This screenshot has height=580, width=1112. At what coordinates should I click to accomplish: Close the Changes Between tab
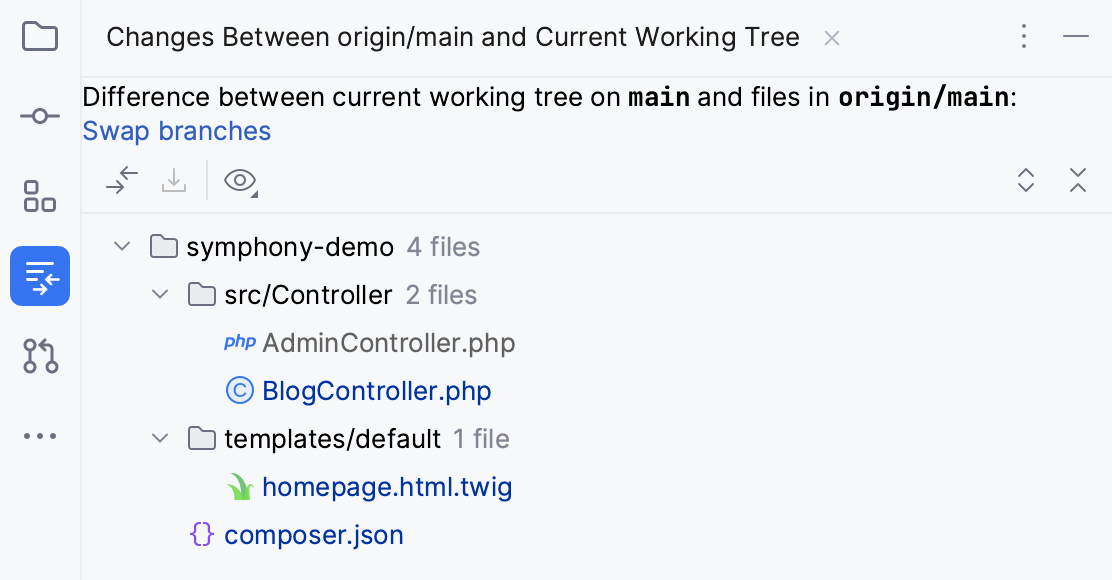pyautogui.click(x=832, y=37)
